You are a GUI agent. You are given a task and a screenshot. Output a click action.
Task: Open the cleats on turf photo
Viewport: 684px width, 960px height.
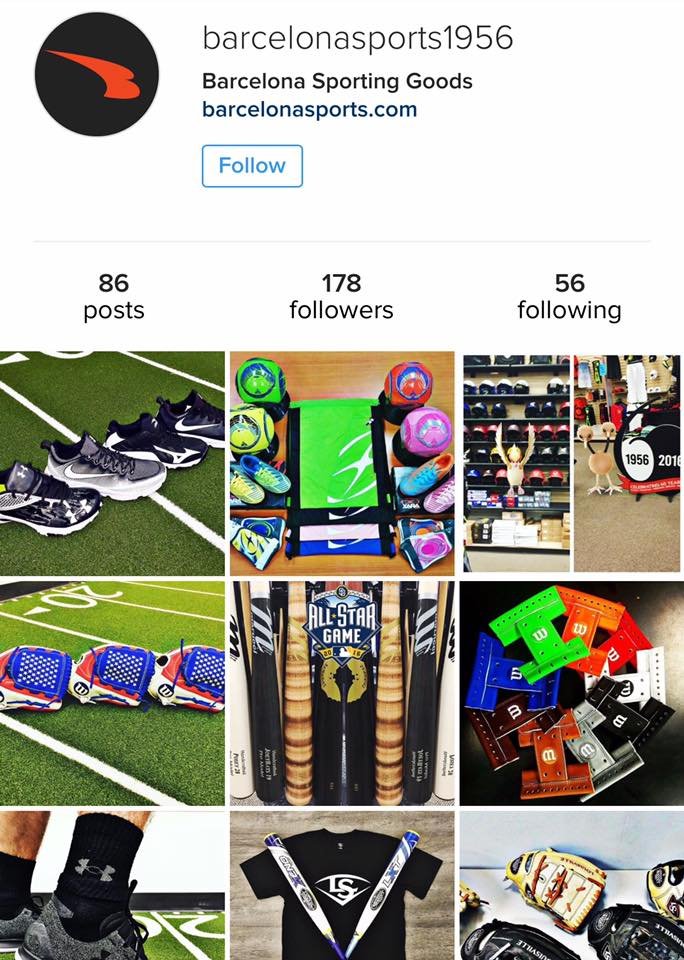[x=112, y=463]
